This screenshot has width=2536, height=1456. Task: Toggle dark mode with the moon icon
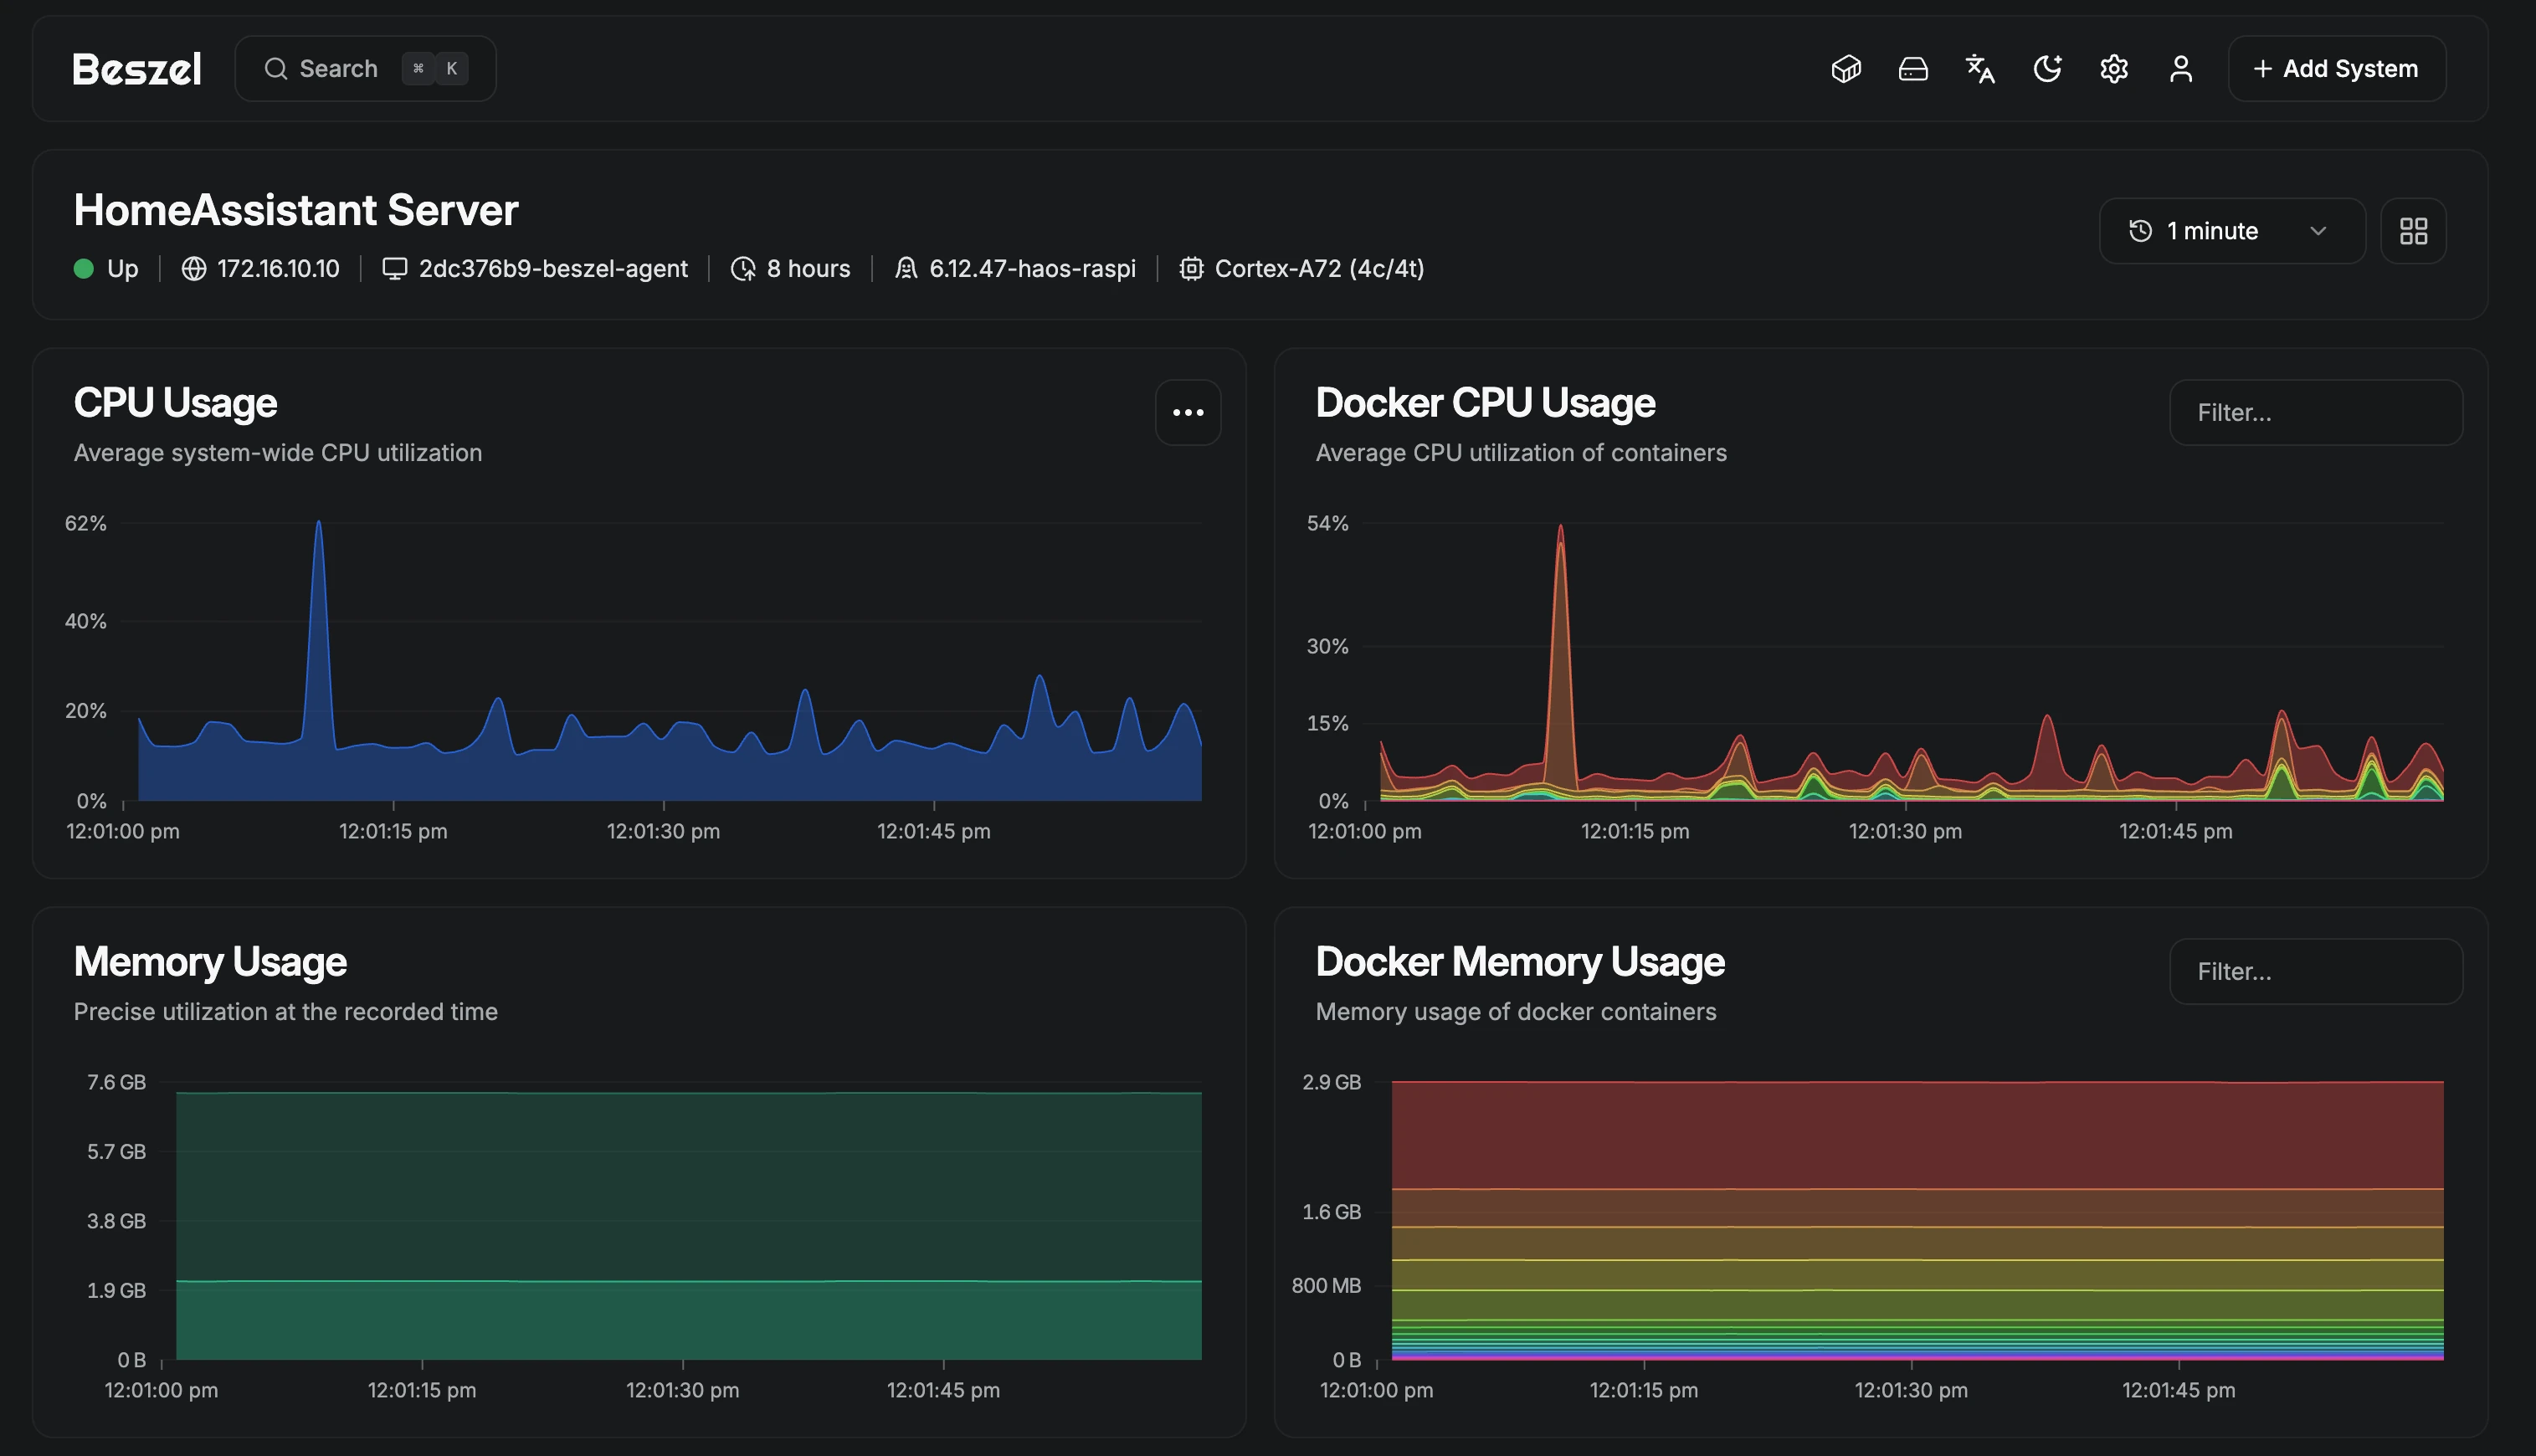2047,69
